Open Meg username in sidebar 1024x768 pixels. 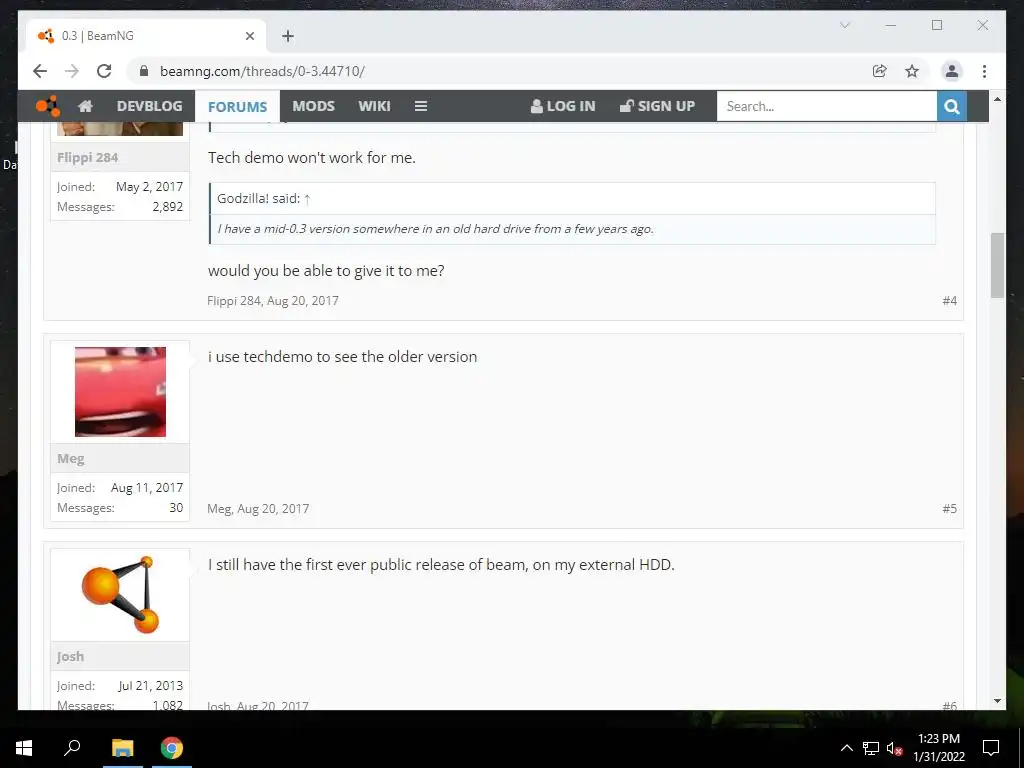(71, 458)
